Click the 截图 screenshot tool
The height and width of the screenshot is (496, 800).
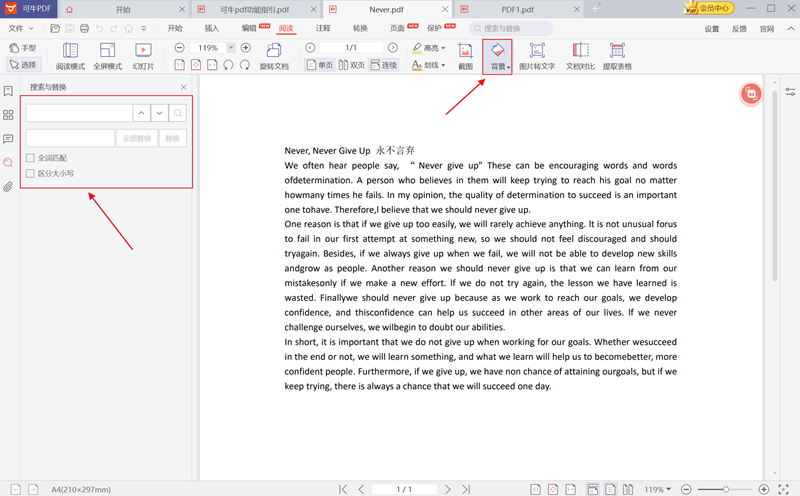(x=465, y=55)
